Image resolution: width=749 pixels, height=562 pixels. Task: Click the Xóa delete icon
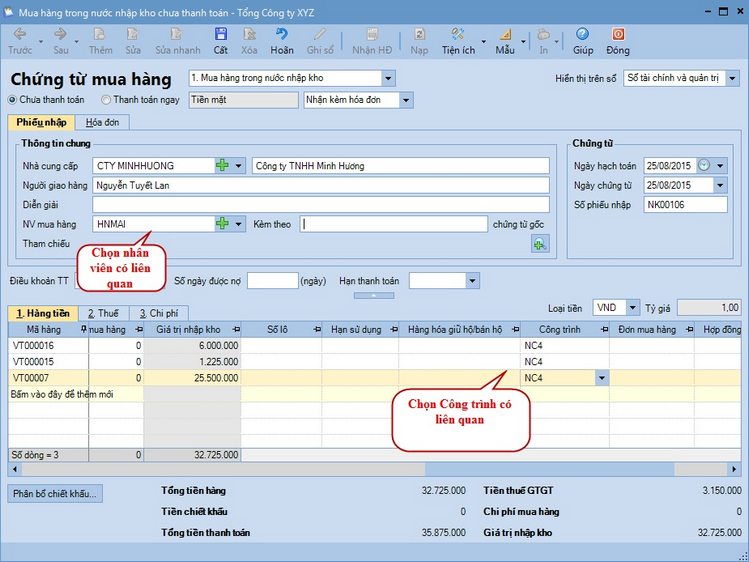249,34
